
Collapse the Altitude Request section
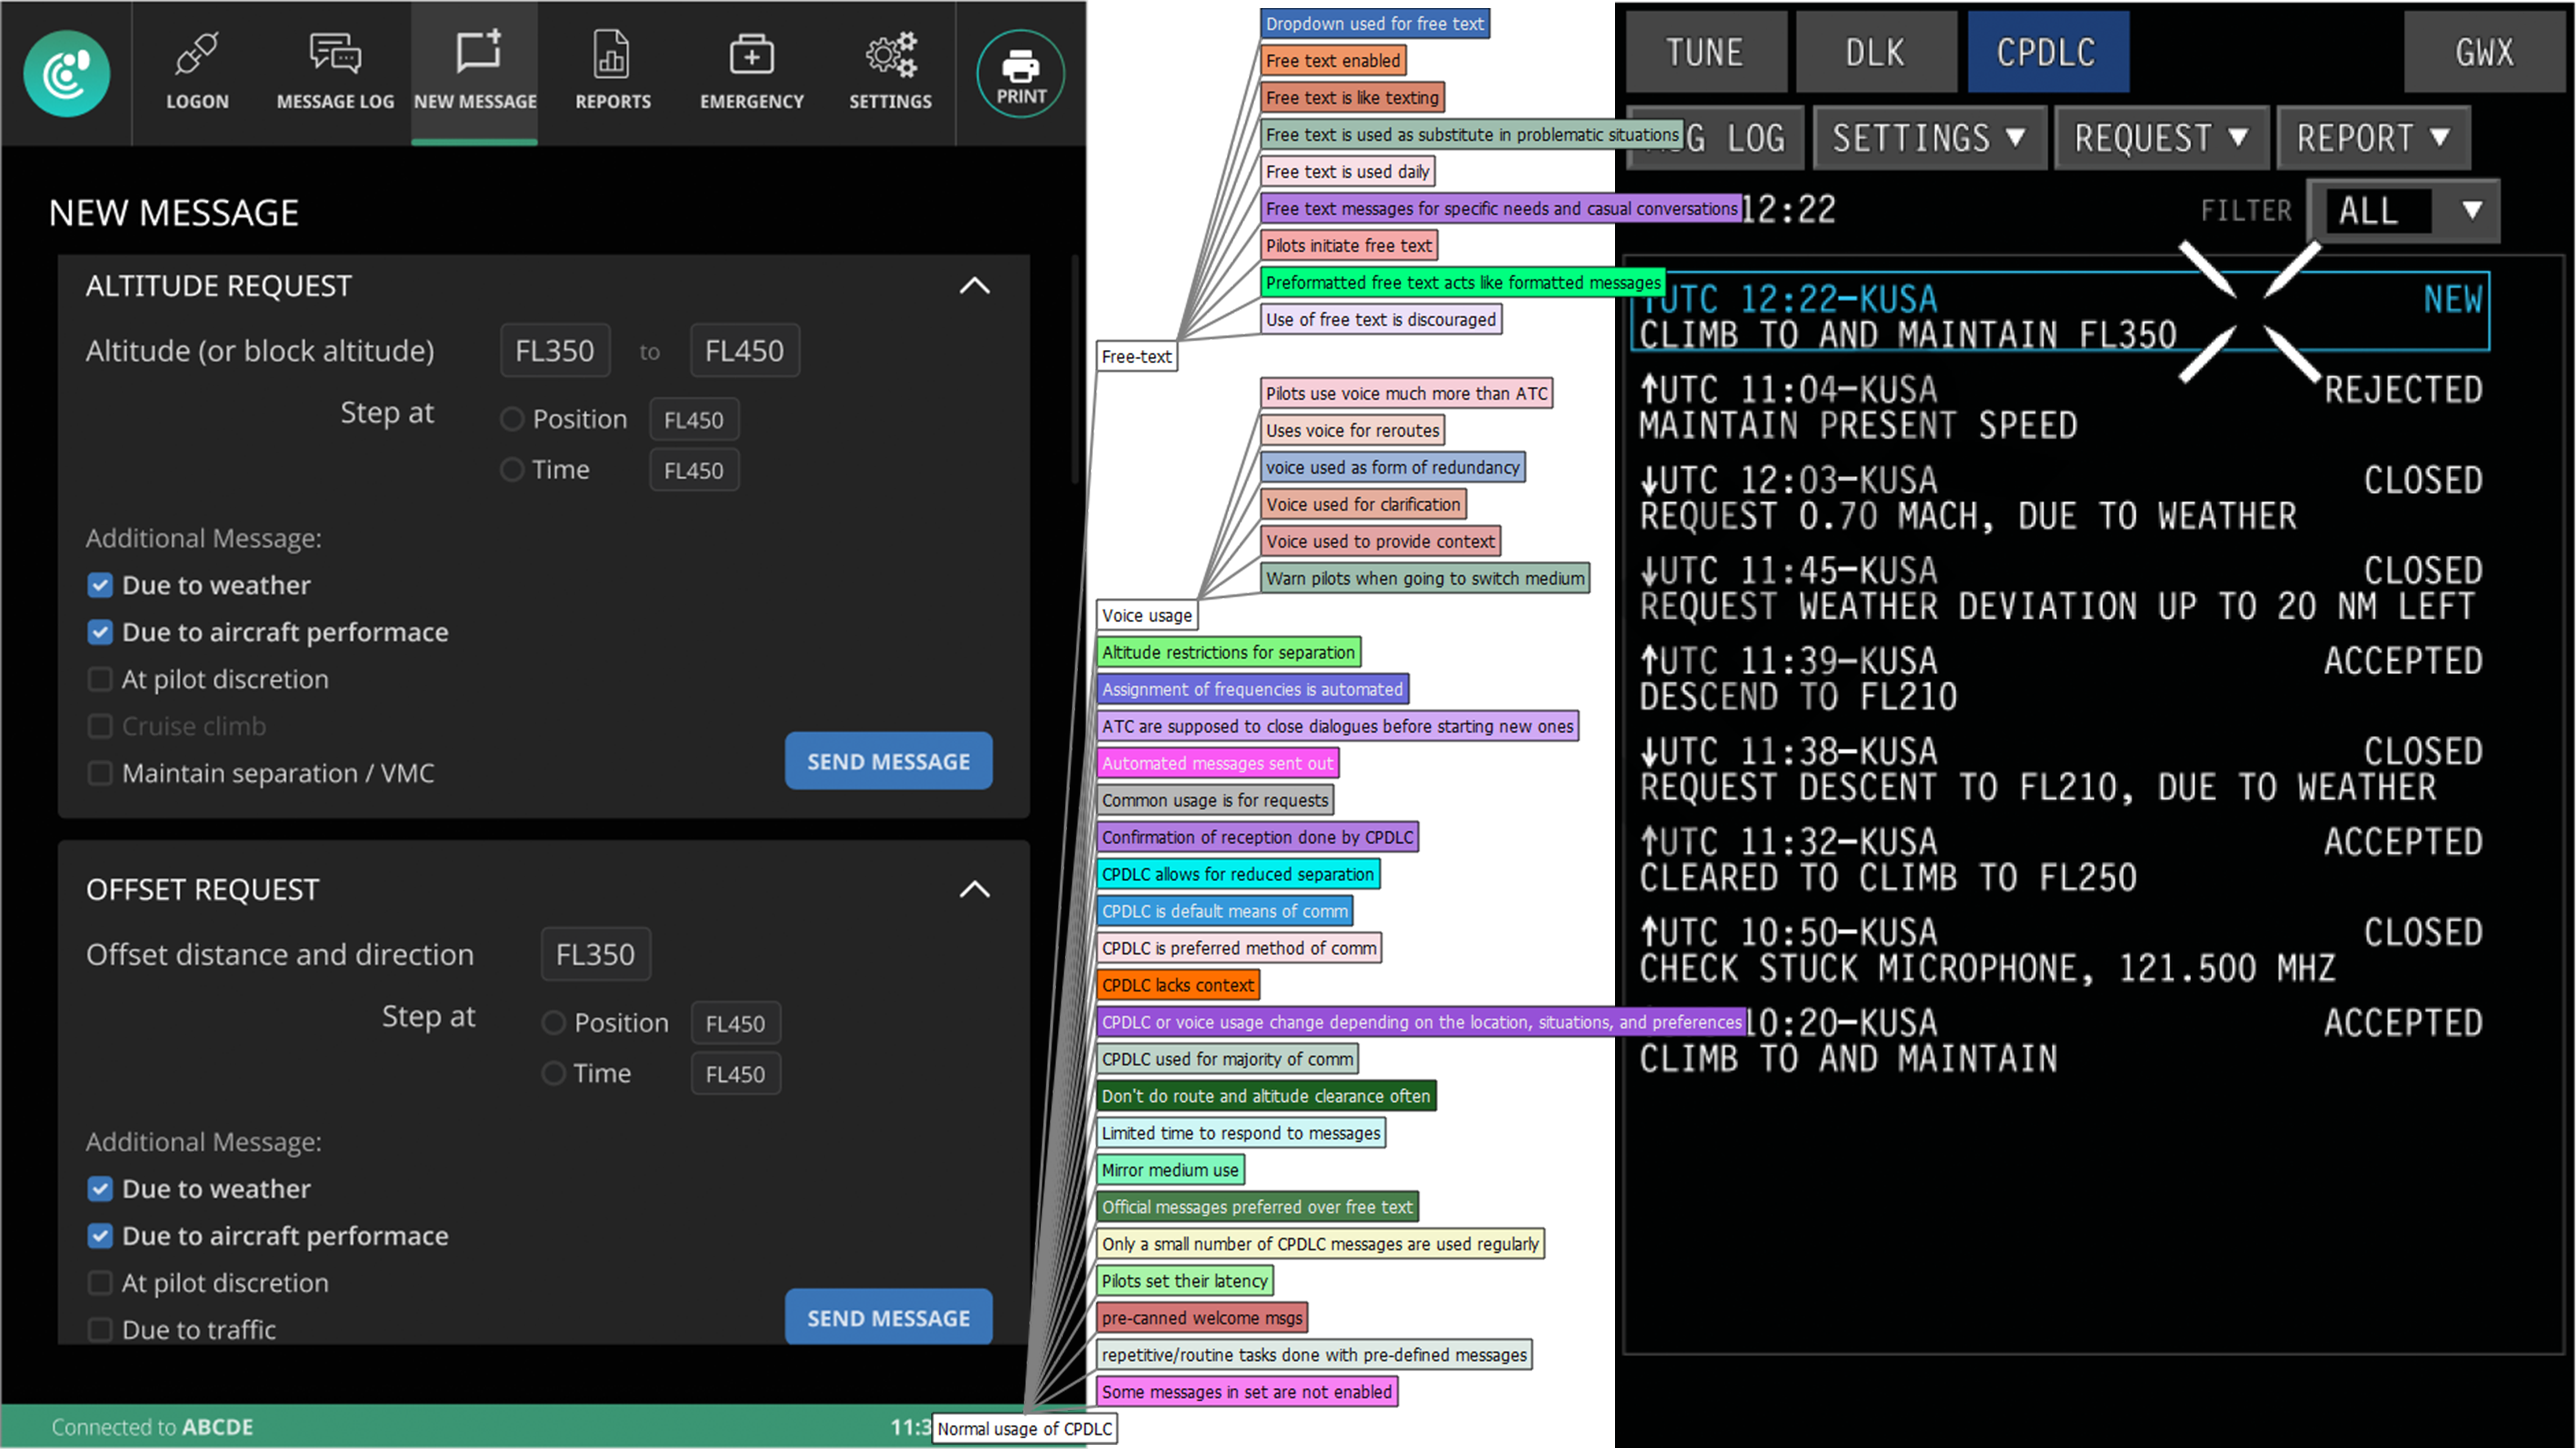click(974, 286)
